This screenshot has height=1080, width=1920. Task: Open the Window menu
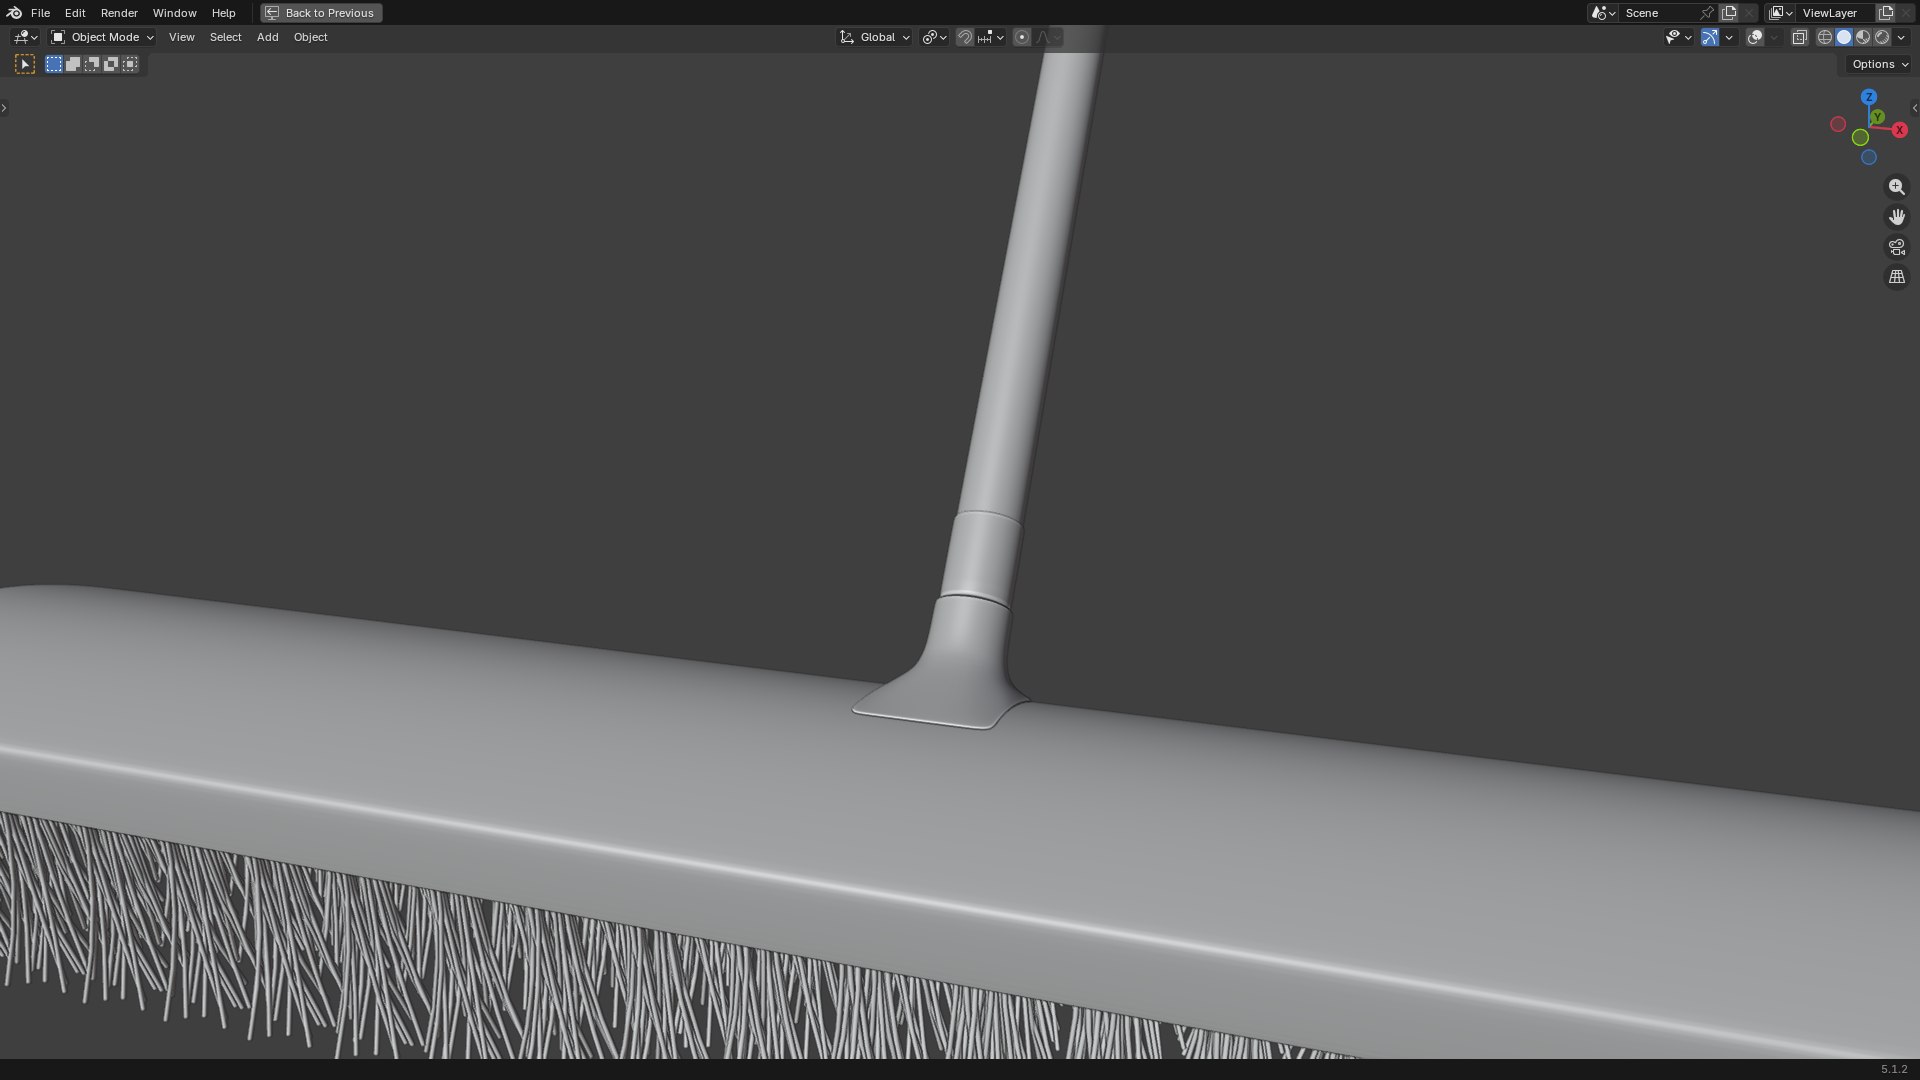(174, 13)
